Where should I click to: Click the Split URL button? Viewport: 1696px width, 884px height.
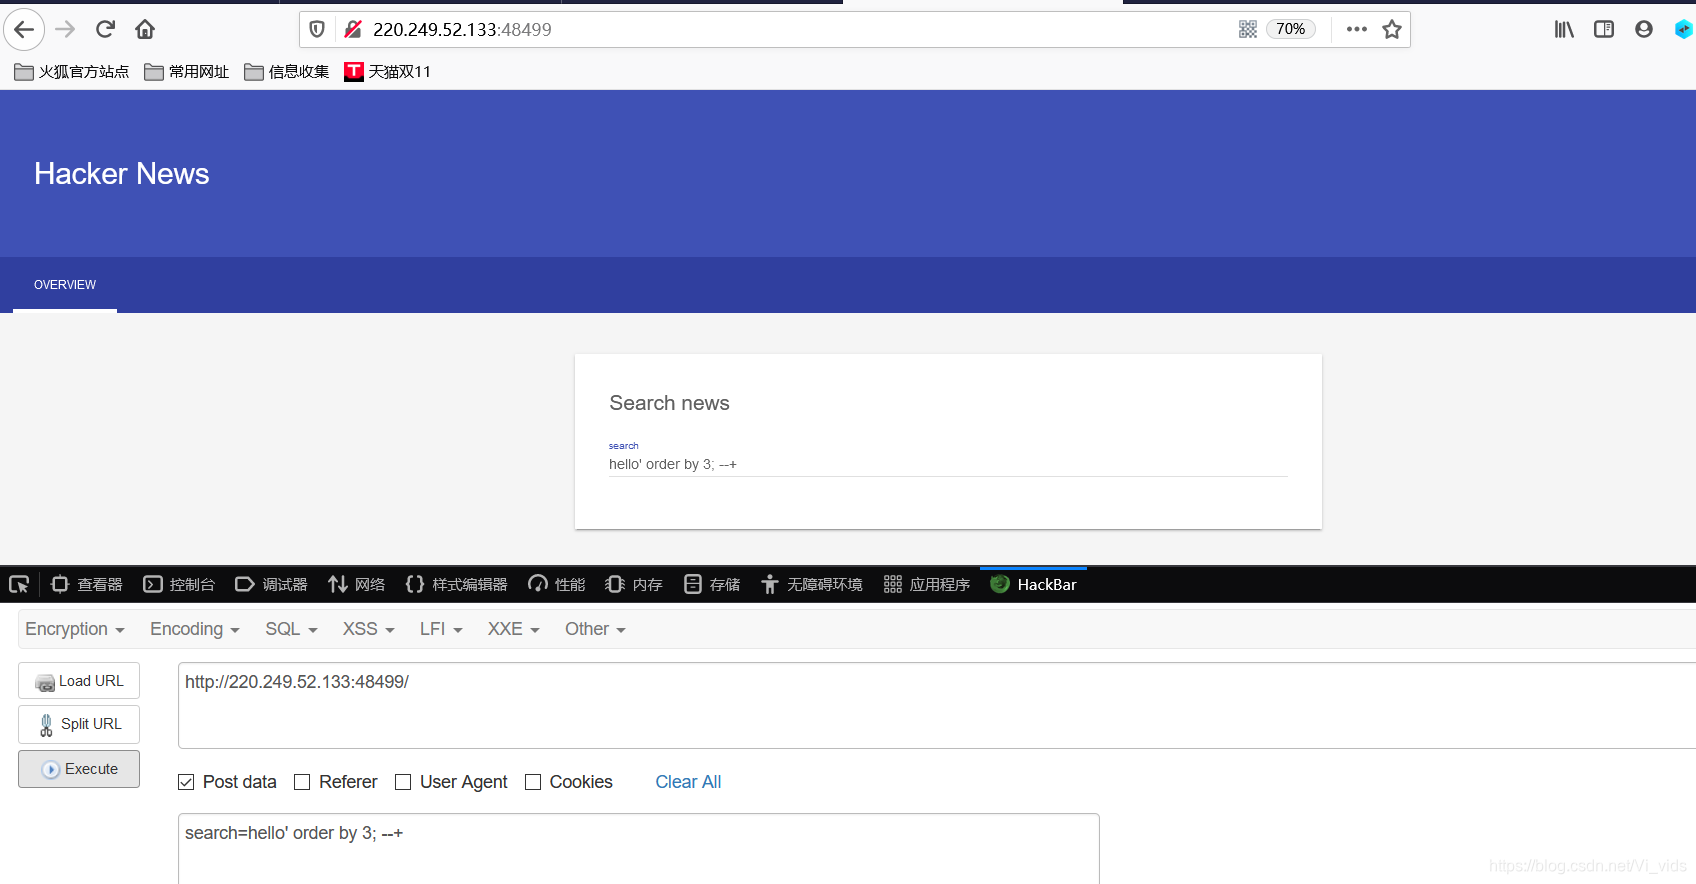[x=79, y=724]
